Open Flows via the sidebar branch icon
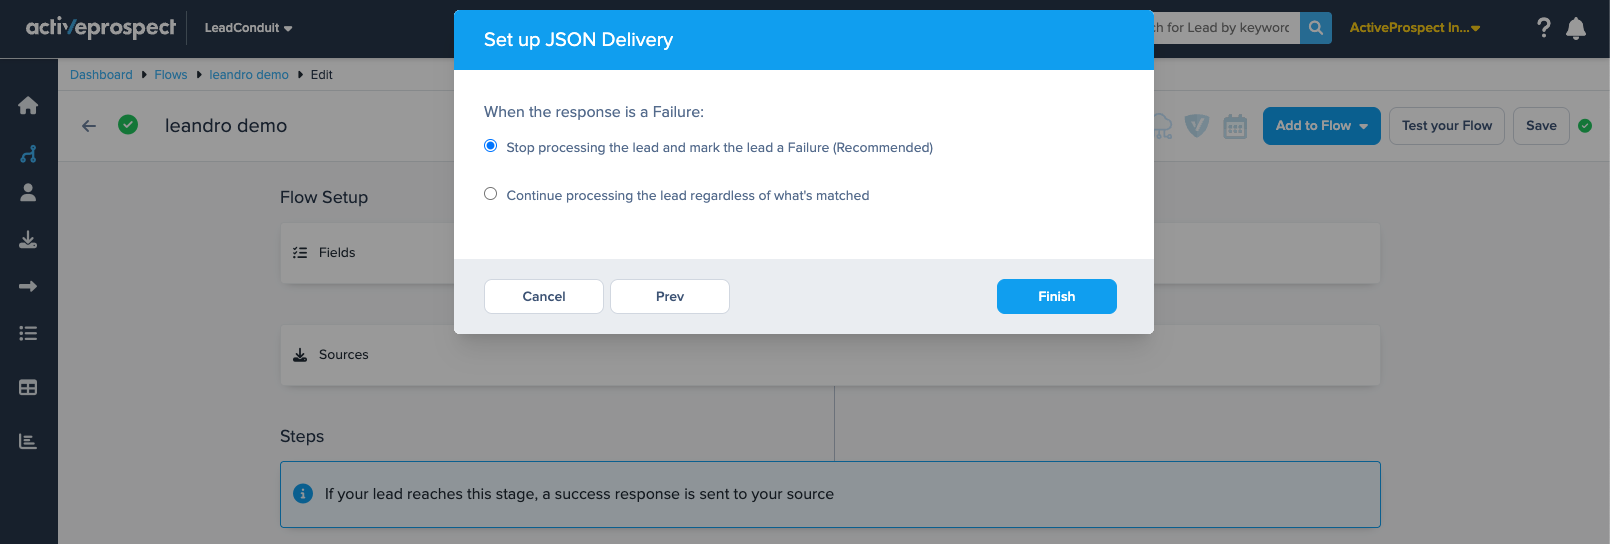This screenshot has width=1610, height=544. click(28, 154)
